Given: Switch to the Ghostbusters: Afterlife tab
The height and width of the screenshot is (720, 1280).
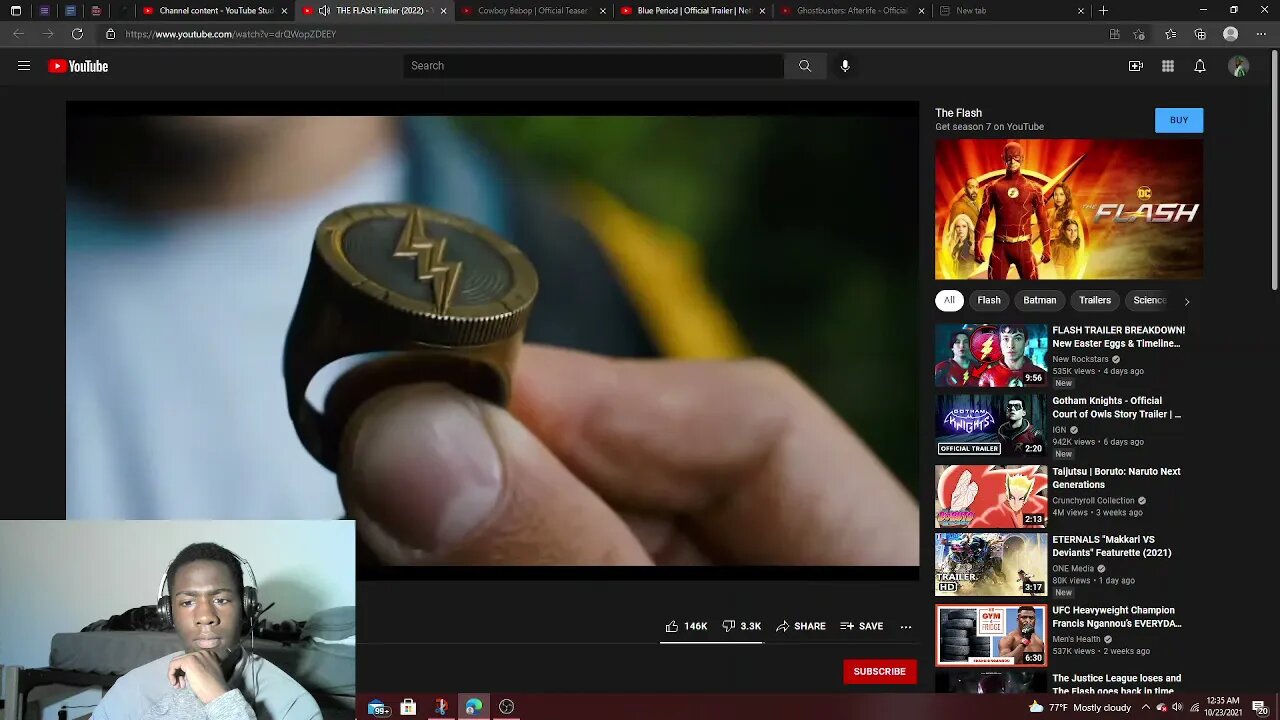Looking at the screenshot, I should point(851,10).
